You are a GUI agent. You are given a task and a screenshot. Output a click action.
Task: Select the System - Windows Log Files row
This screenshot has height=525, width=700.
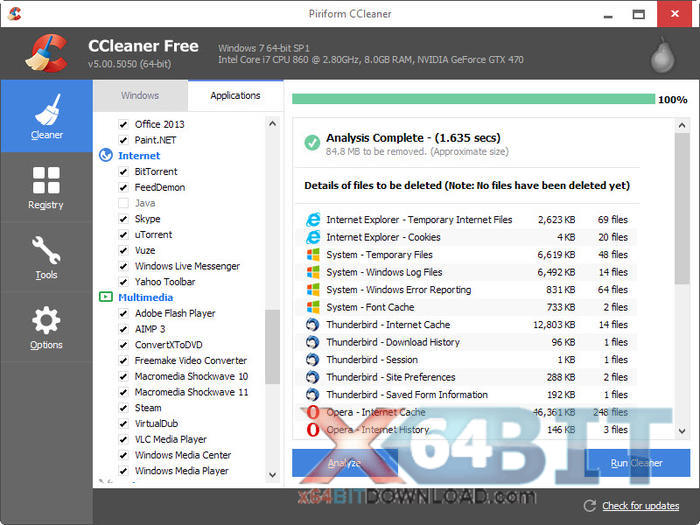[x=467, y=272]
